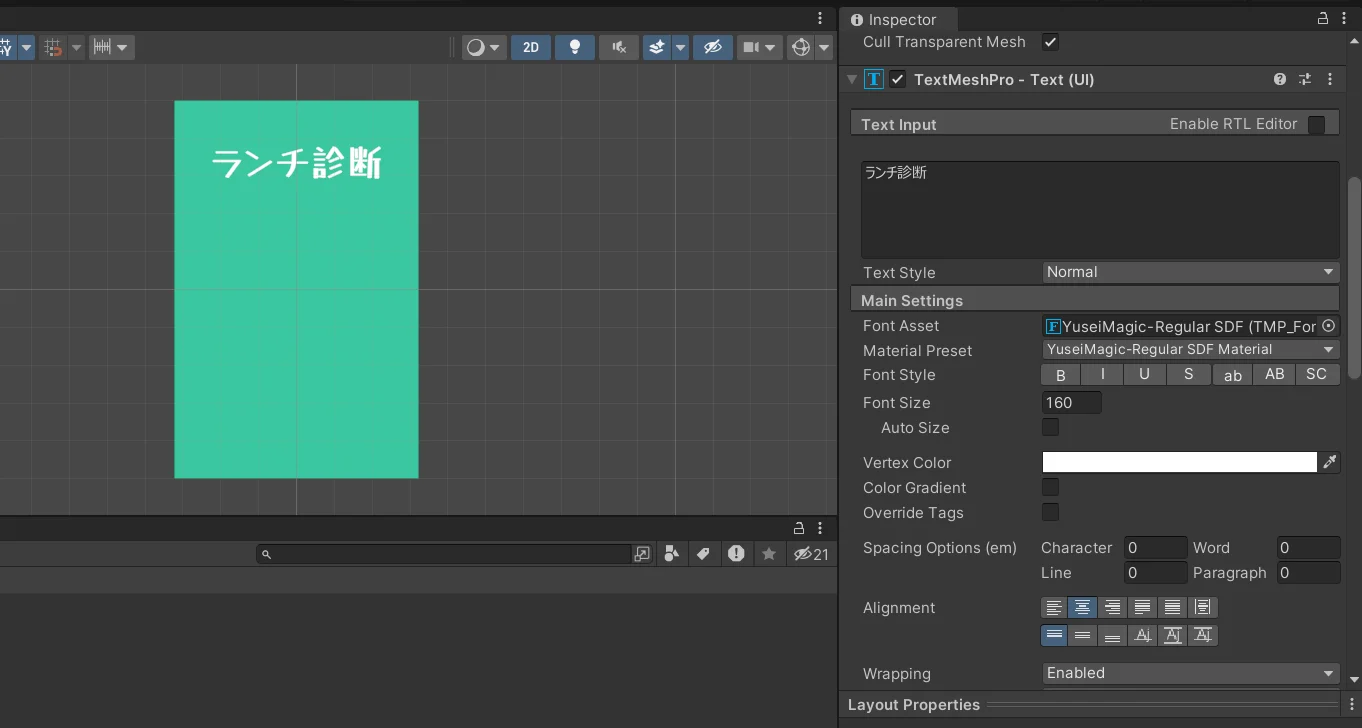Set horizontal alignment to Right
Image resolution: width=1362 pixels, height=728 pixels.
coord(1112,607)
